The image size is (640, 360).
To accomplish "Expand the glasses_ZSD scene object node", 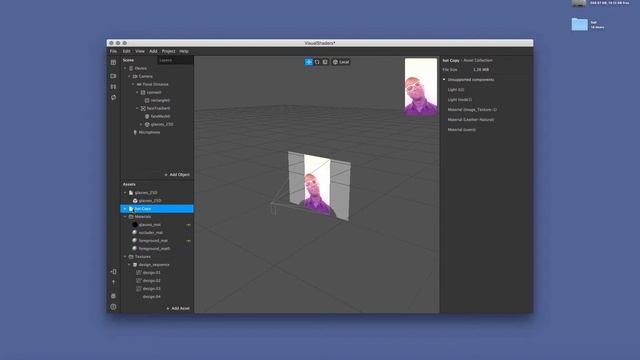I will point(141,124).
